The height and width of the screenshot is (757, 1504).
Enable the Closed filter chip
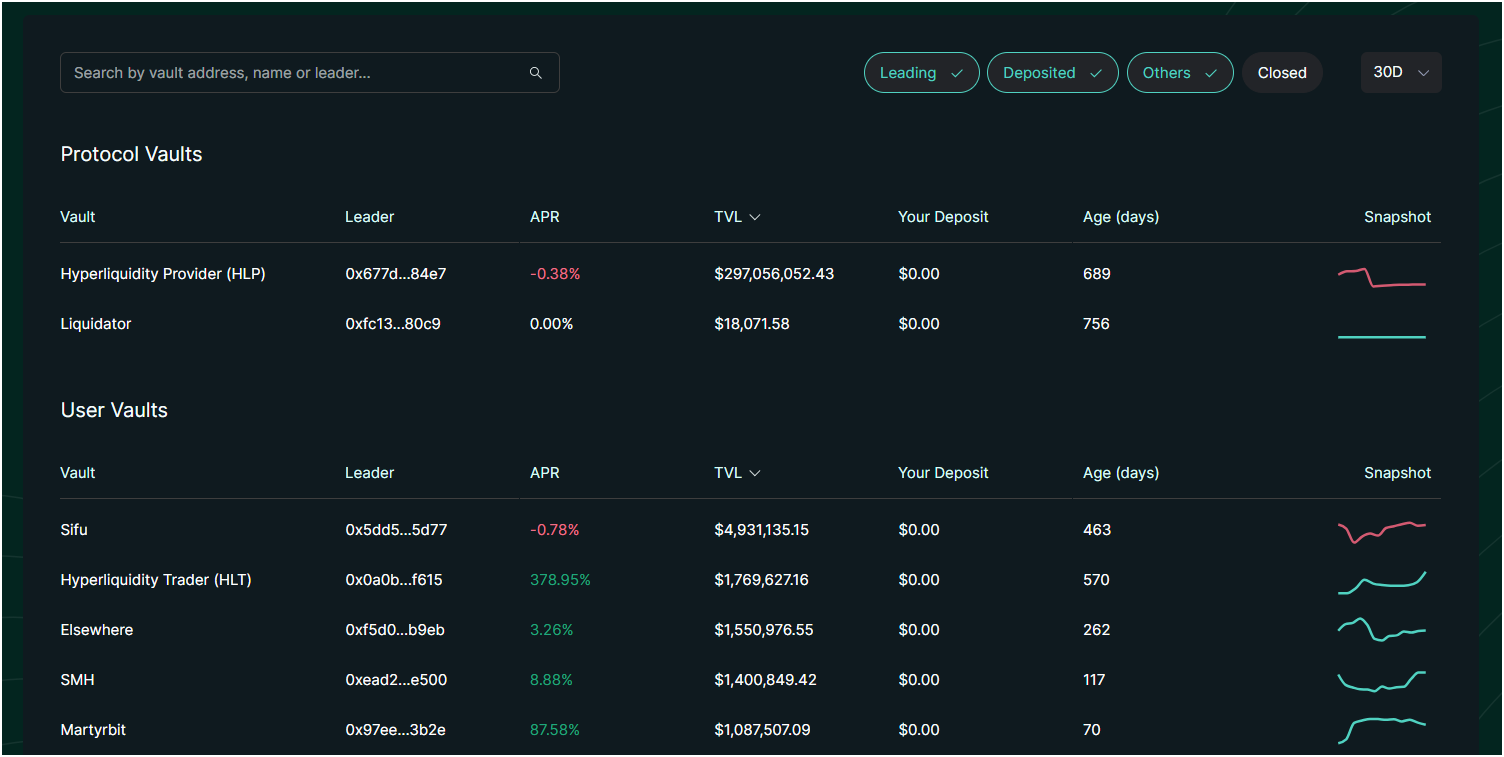point(1282,73)
